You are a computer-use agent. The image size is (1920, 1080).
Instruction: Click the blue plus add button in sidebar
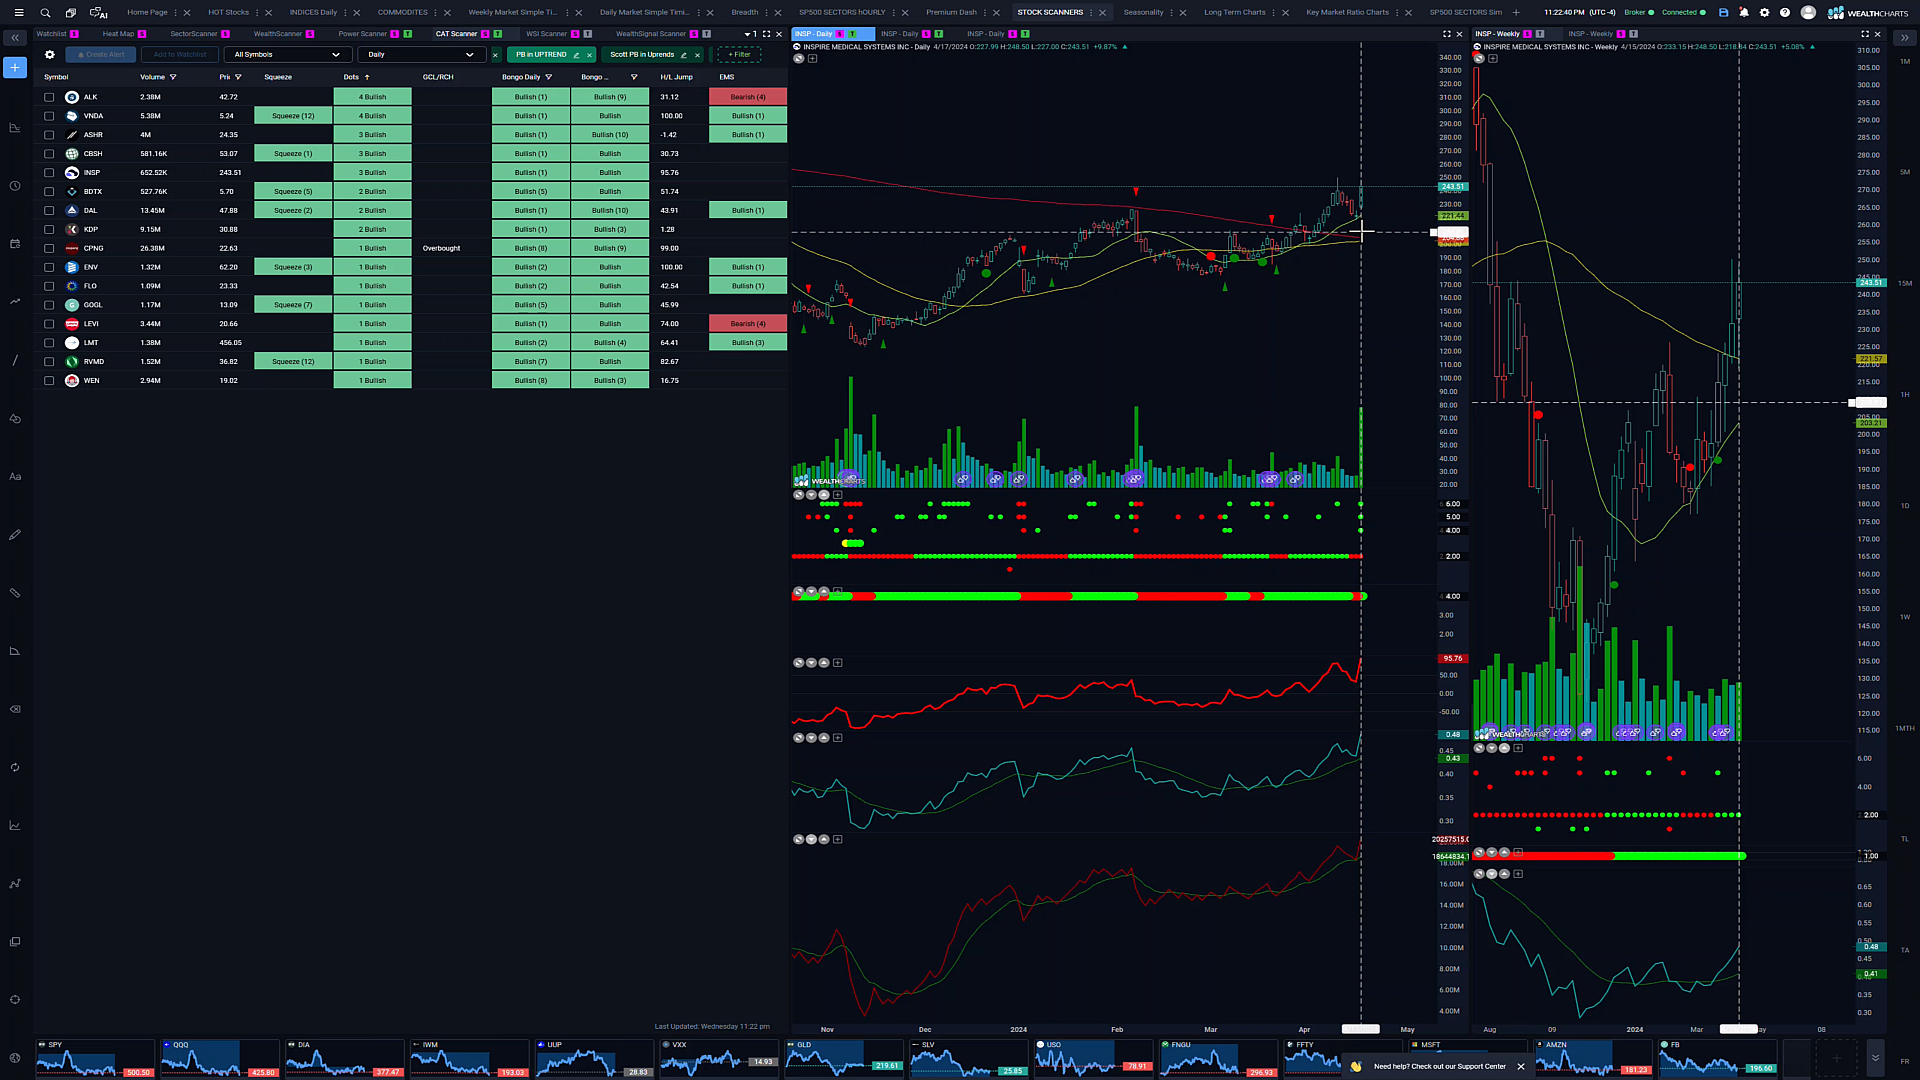[x=15, y=67]
